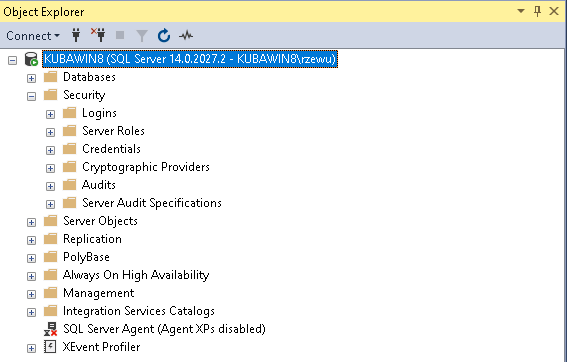Screen dimensions: 567x362
Task: Select the Audits label
Action: click(x=99, y=185)
